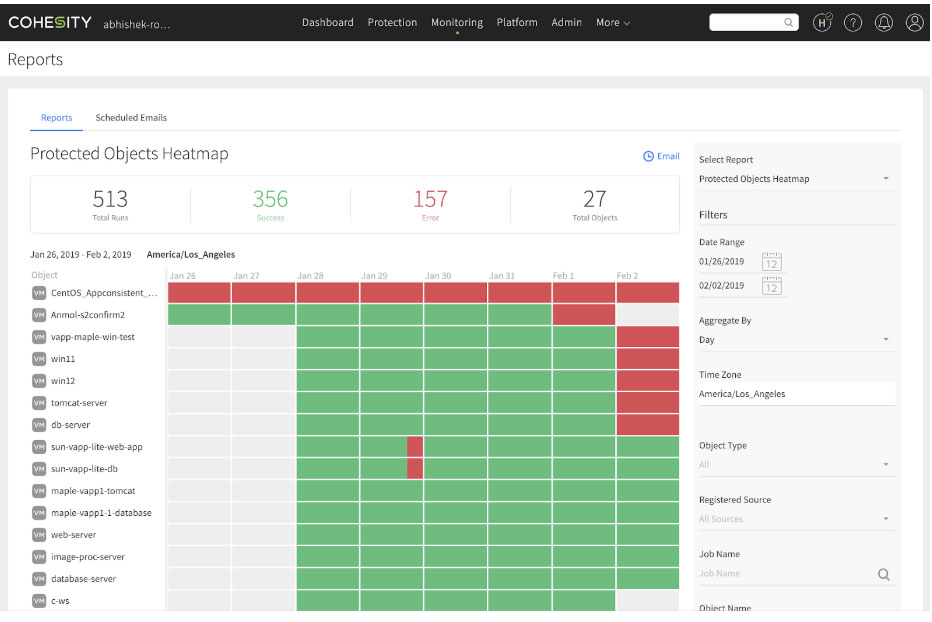Open the Protection menu
This screenshot has width=932, height=622.
392,22
